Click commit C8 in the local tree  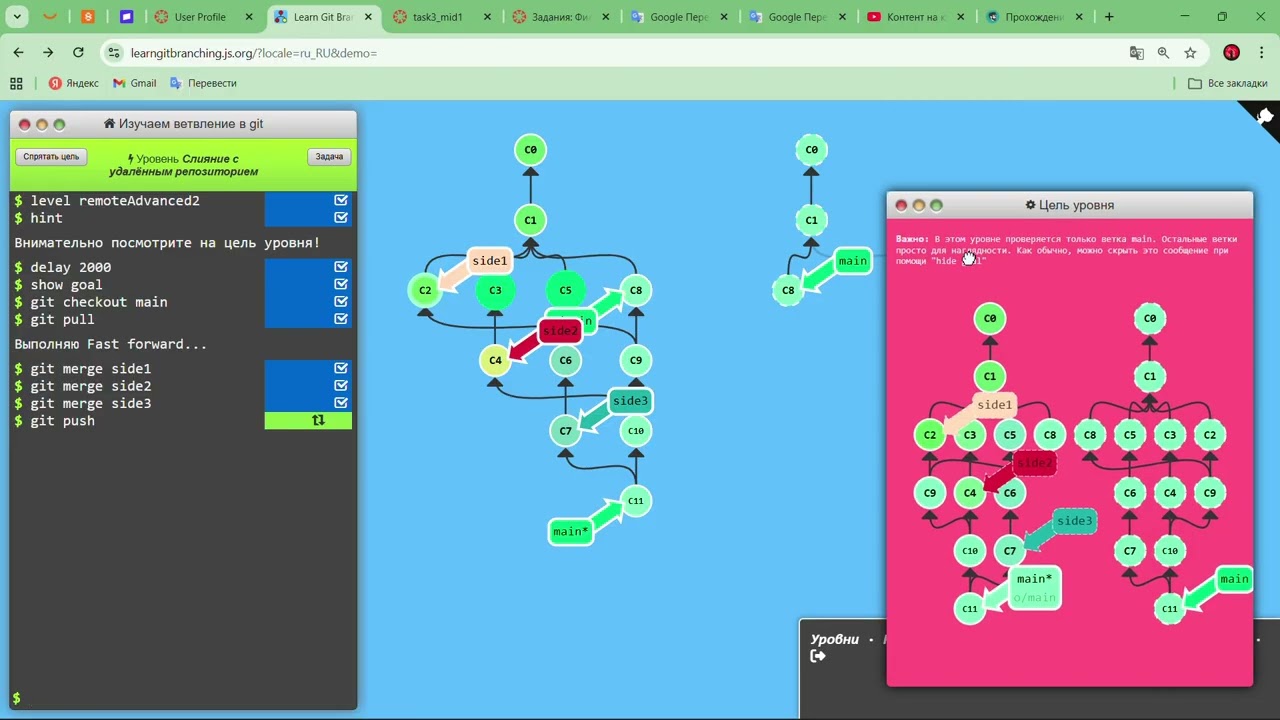click(x=636, y=290)
